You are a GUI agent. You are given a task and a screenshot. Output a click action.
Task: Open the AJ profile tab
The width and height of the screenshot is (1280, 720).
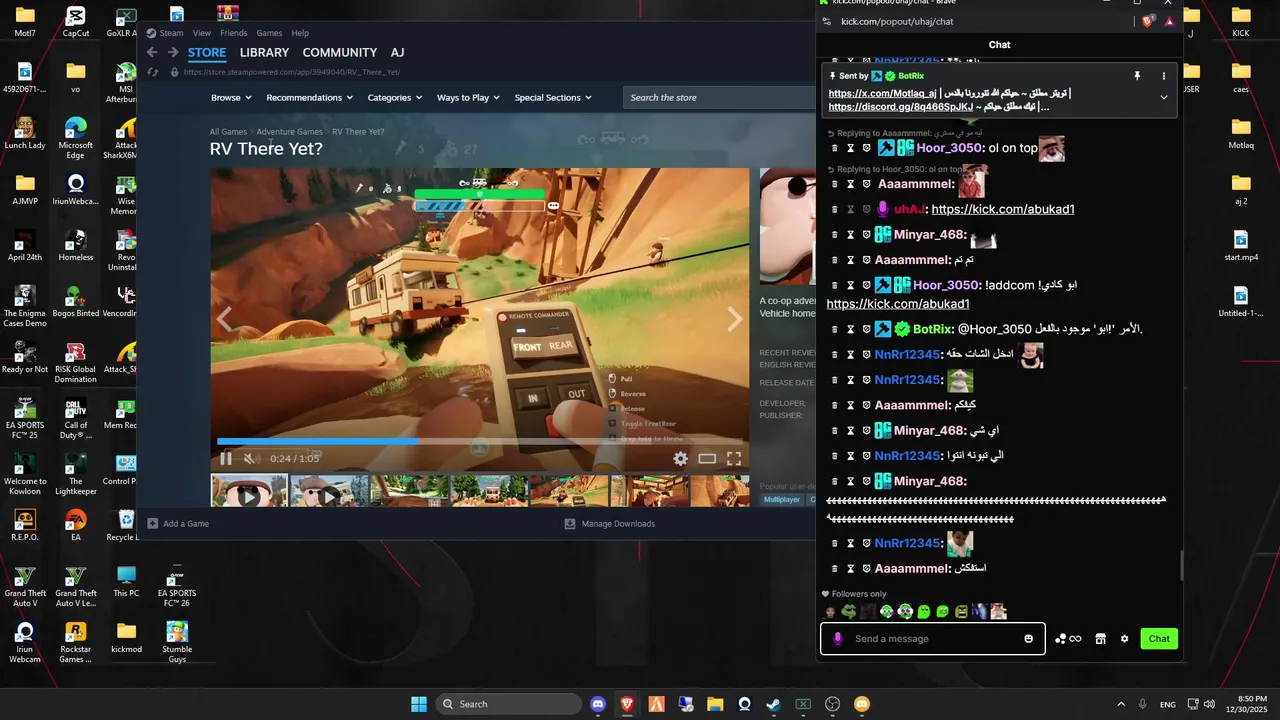[x=397, y=53]
